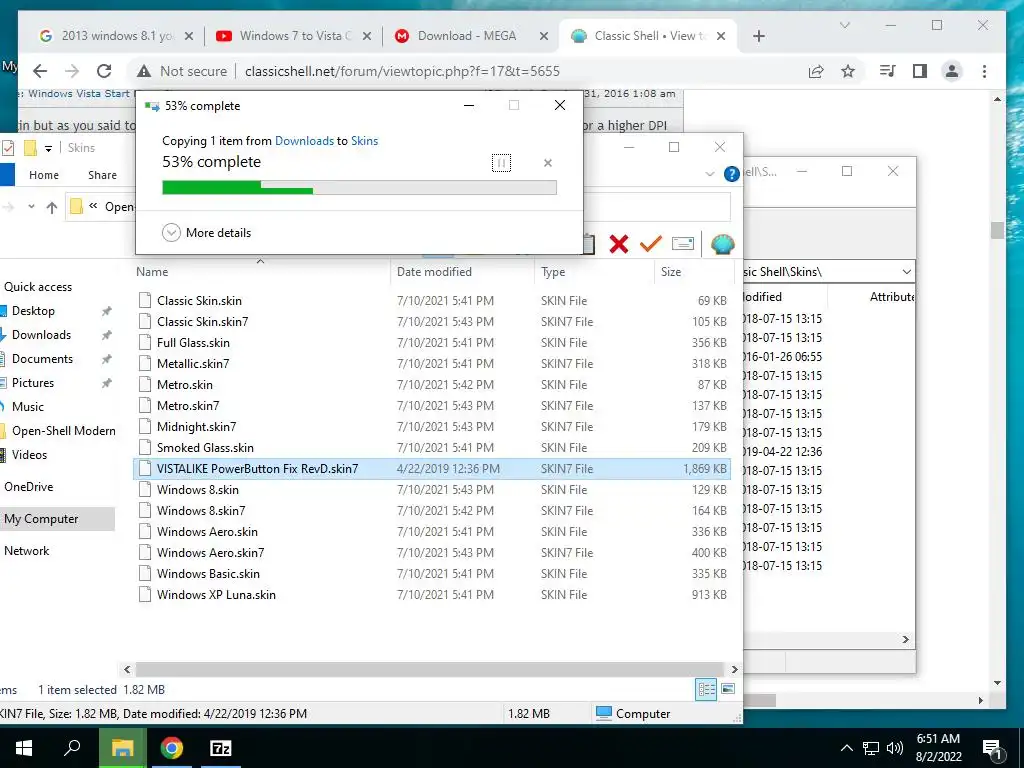Open Network in navigation pane
The image size is (1024, 768).
26,551
